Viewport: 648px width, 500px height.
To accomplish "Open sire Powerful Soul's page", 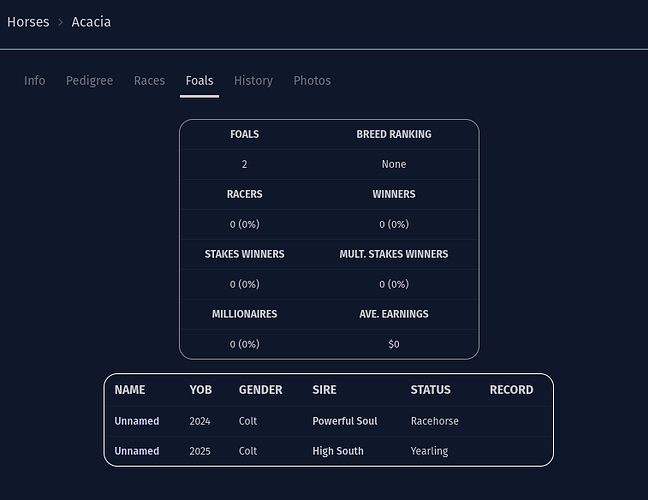I will [344, 421].
